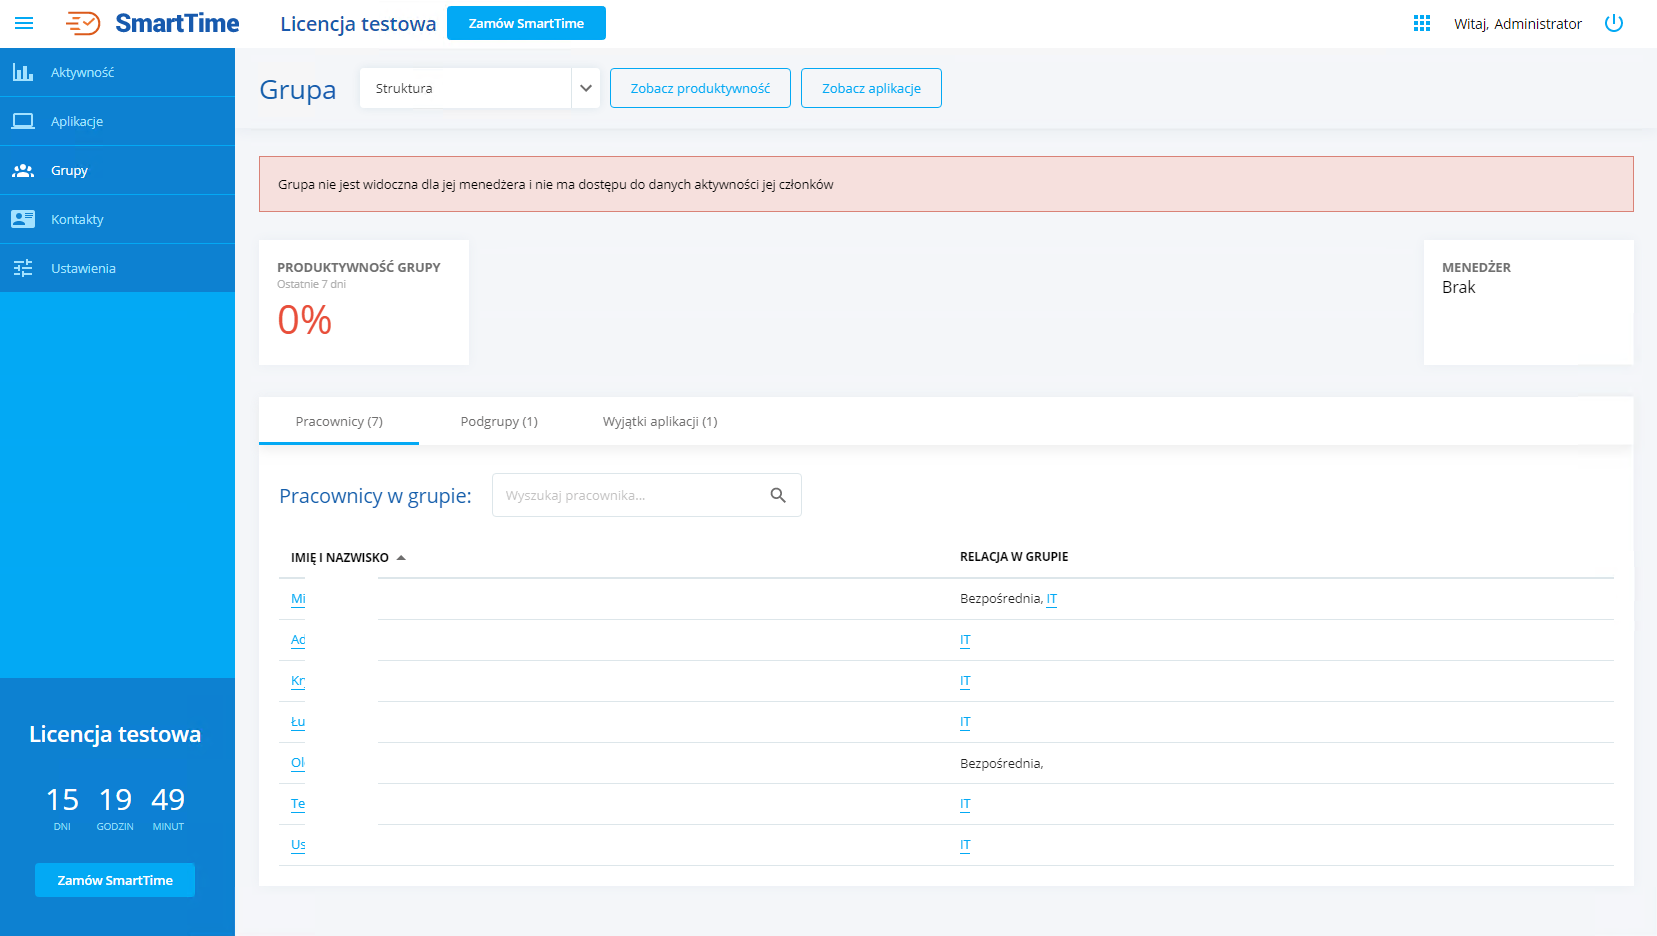Viewport: 1657px width, 936px height.
Task: Click the SmartTime logo
Action: click(153, 23)
